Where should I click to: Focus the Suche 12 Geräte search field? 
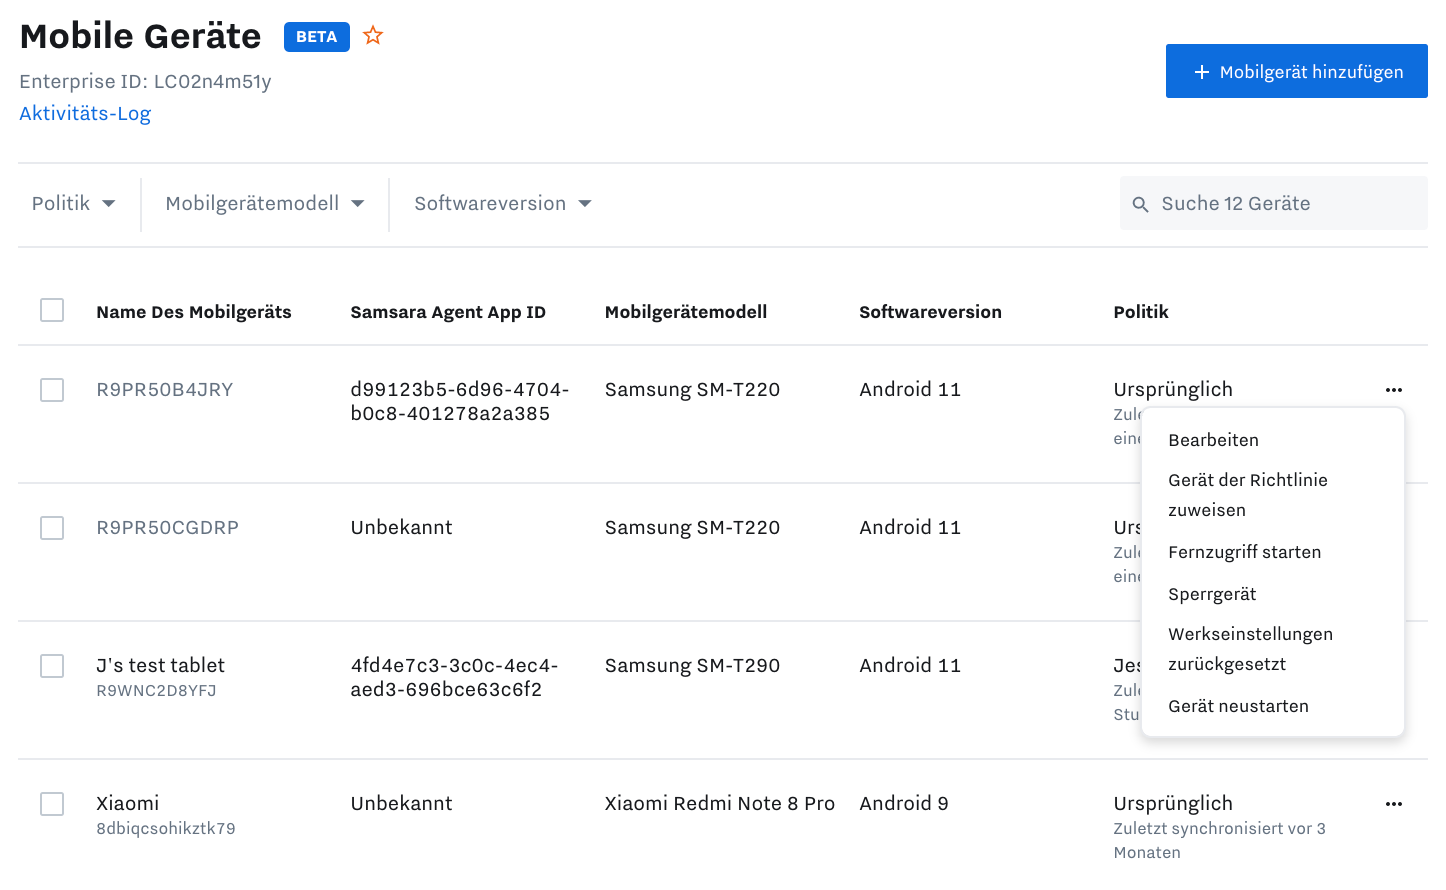click(1274, 204)
